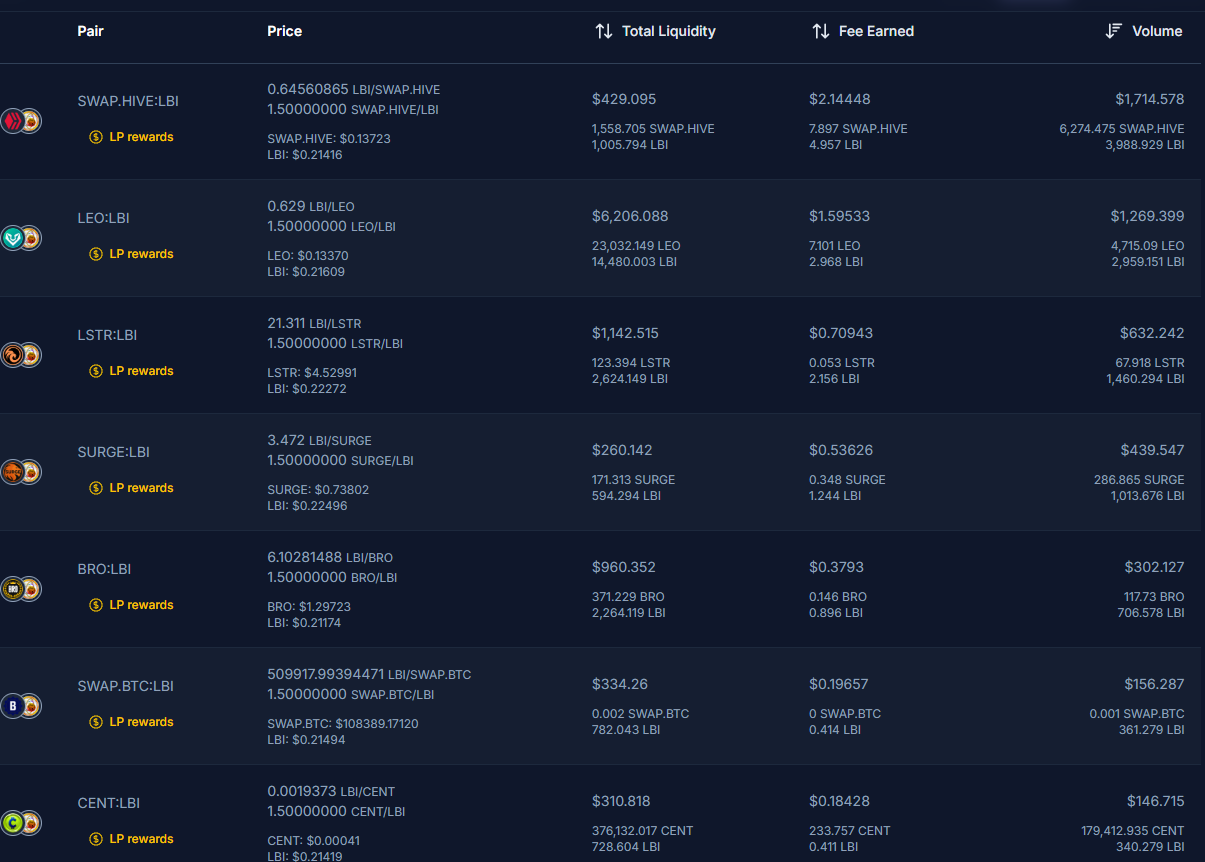The height and width of the screenshot is (862, 1205).
Task: Open the SWAP.HIVE:LBI pair link
Action: tap(128, 101)
